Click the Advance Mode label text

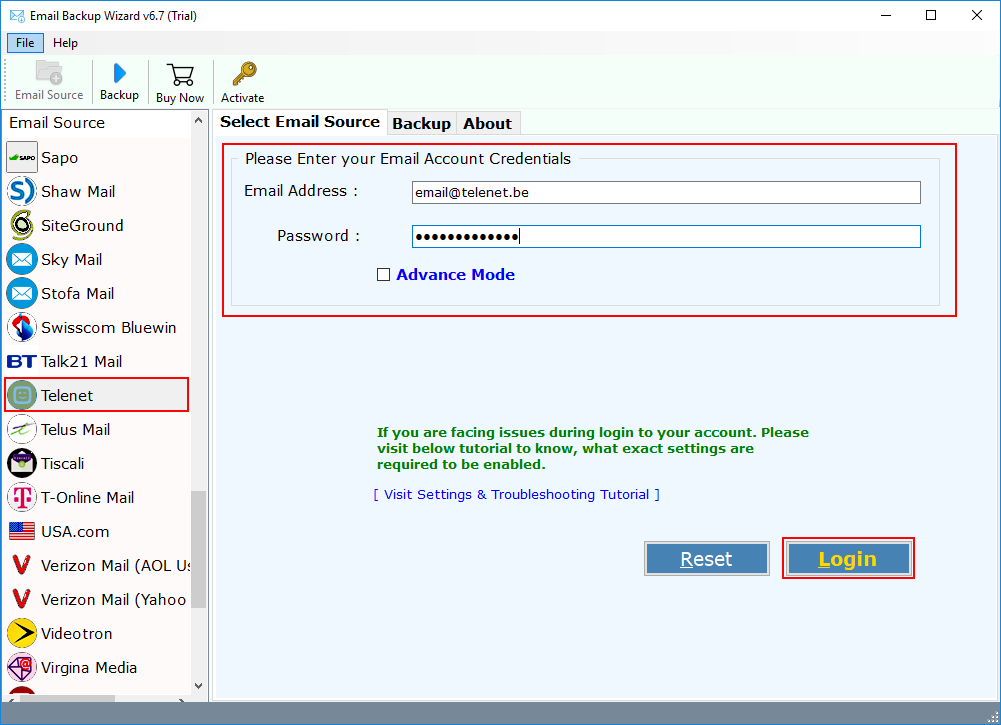(456, 274)
